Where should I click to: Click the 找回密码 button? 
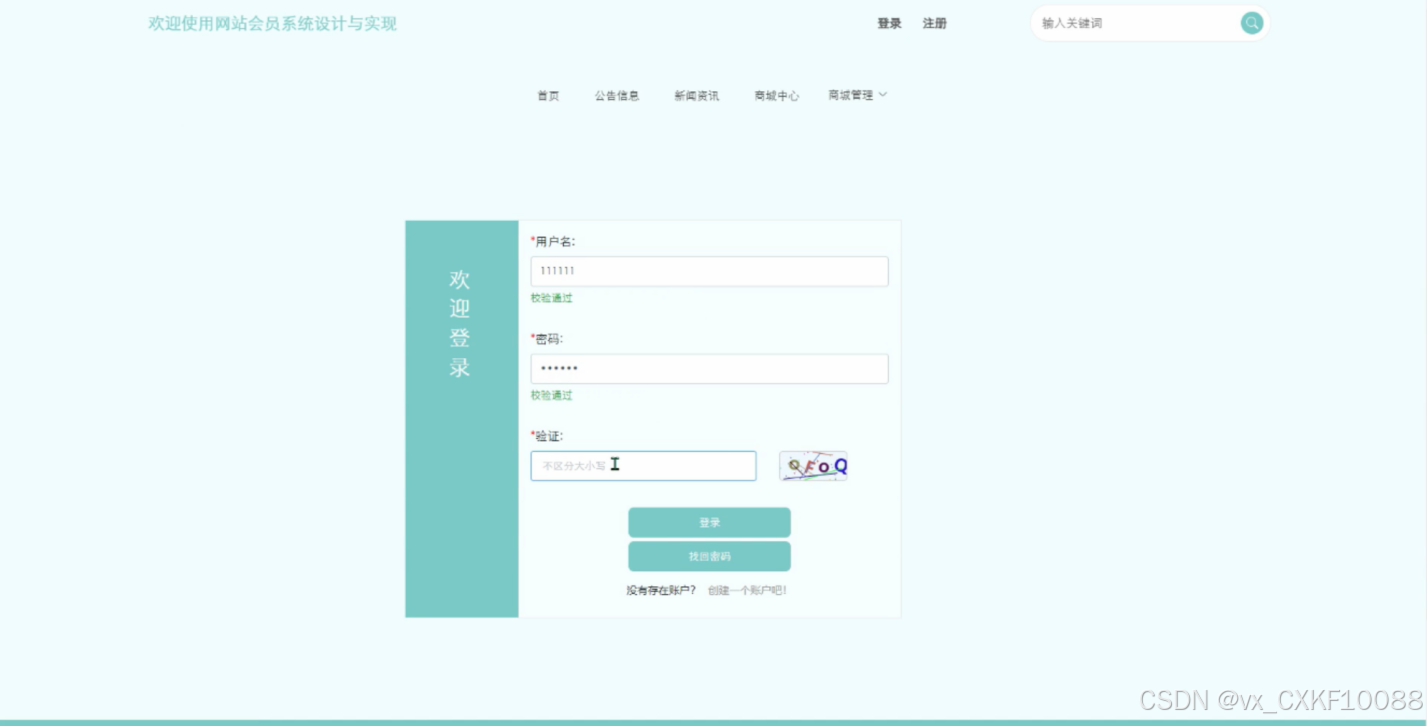pyautogui.click(x=709, y=556)
